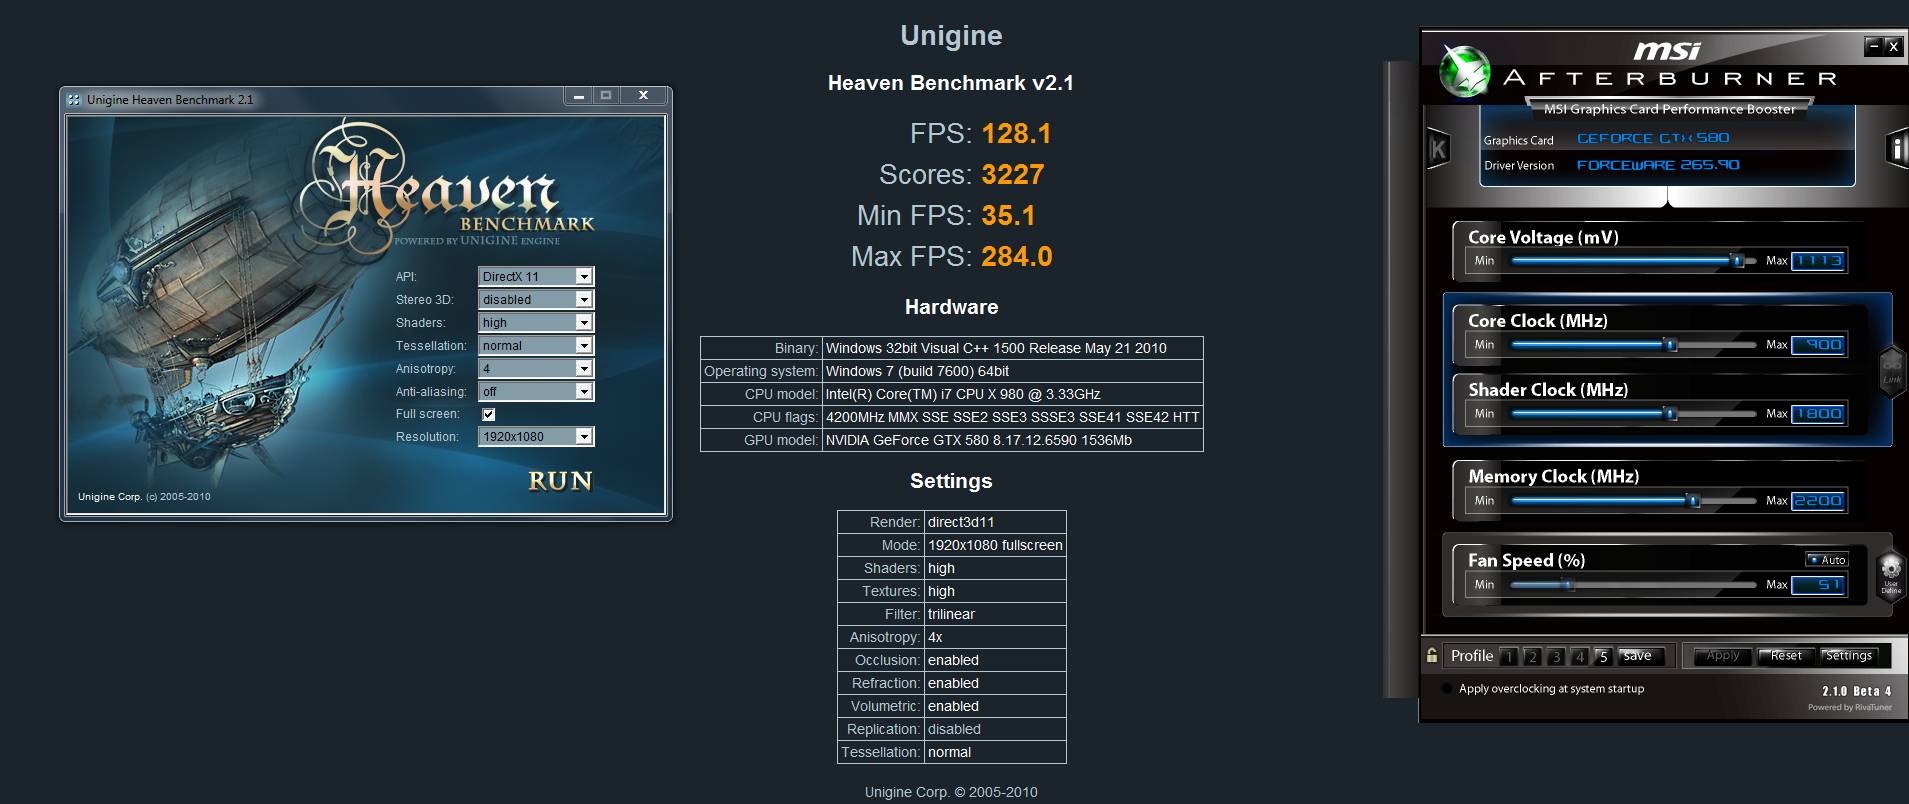
Task: Click the Filter cell trilinear
Action: (995, 614)
